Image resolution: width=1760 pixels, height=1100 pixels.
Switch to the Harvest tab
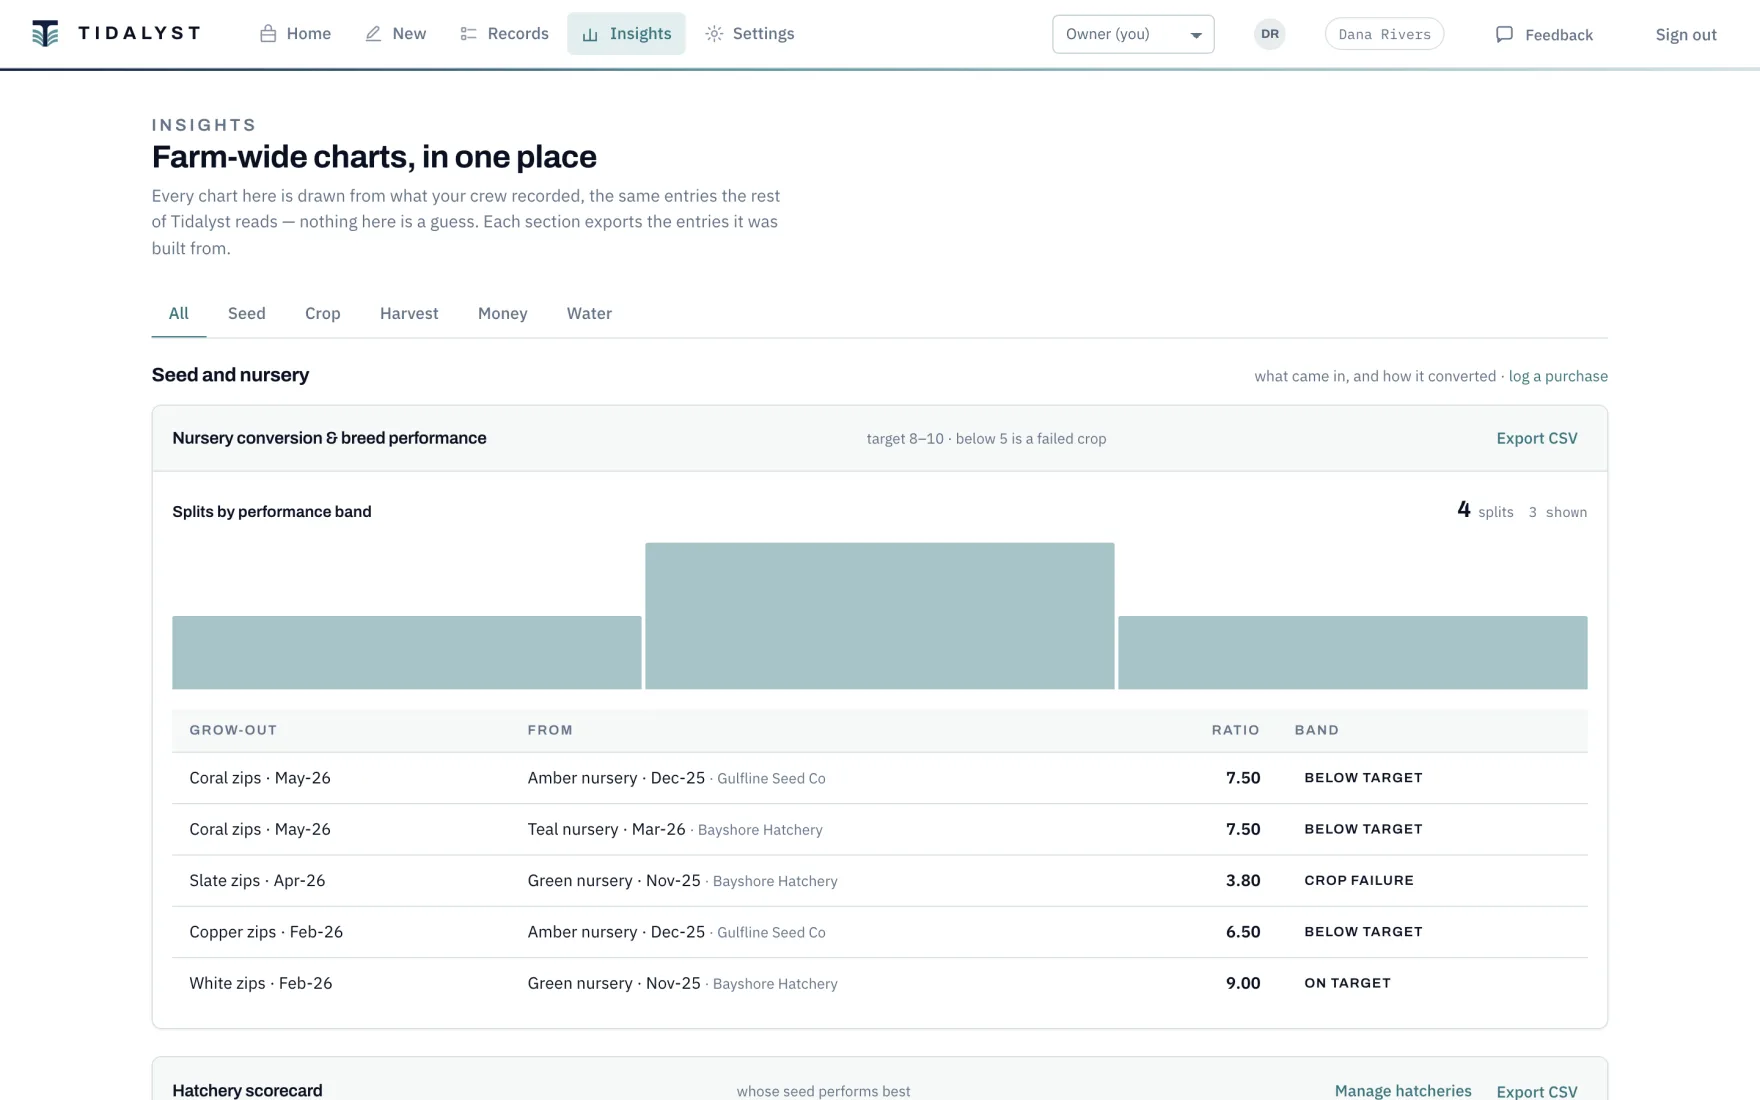[409, 314]
